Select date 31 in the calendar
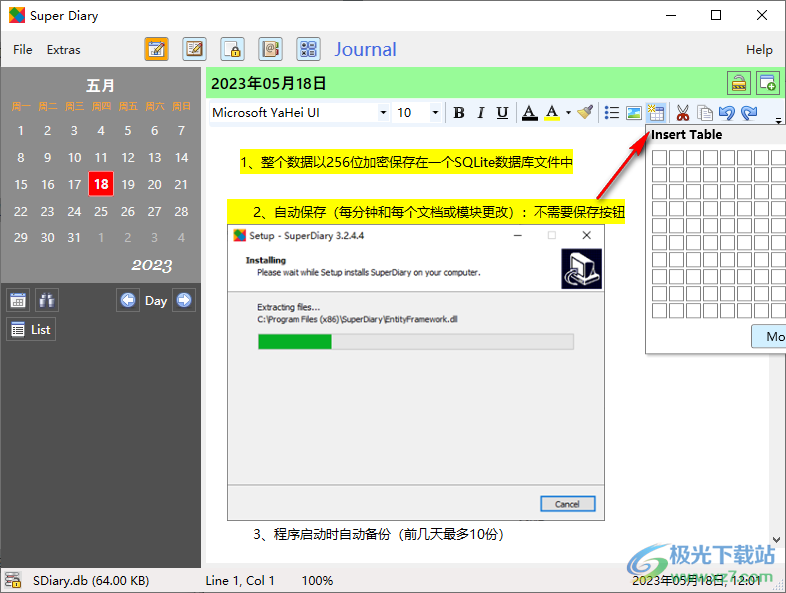 74,238
